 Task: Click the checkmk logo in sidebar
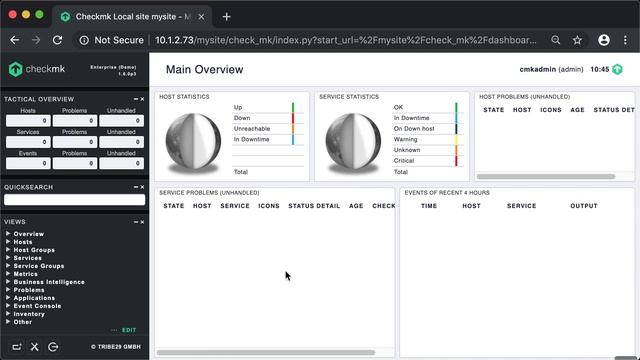click(x=37, y=69)
